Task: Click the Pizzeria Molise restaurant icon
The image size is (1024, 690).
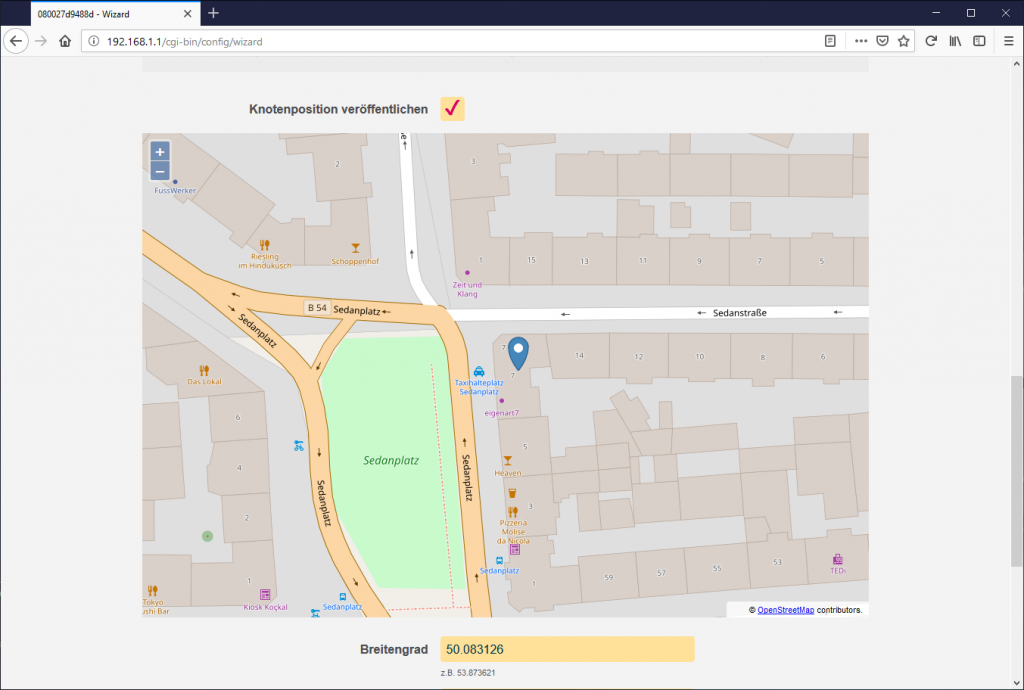Action: 513,512
